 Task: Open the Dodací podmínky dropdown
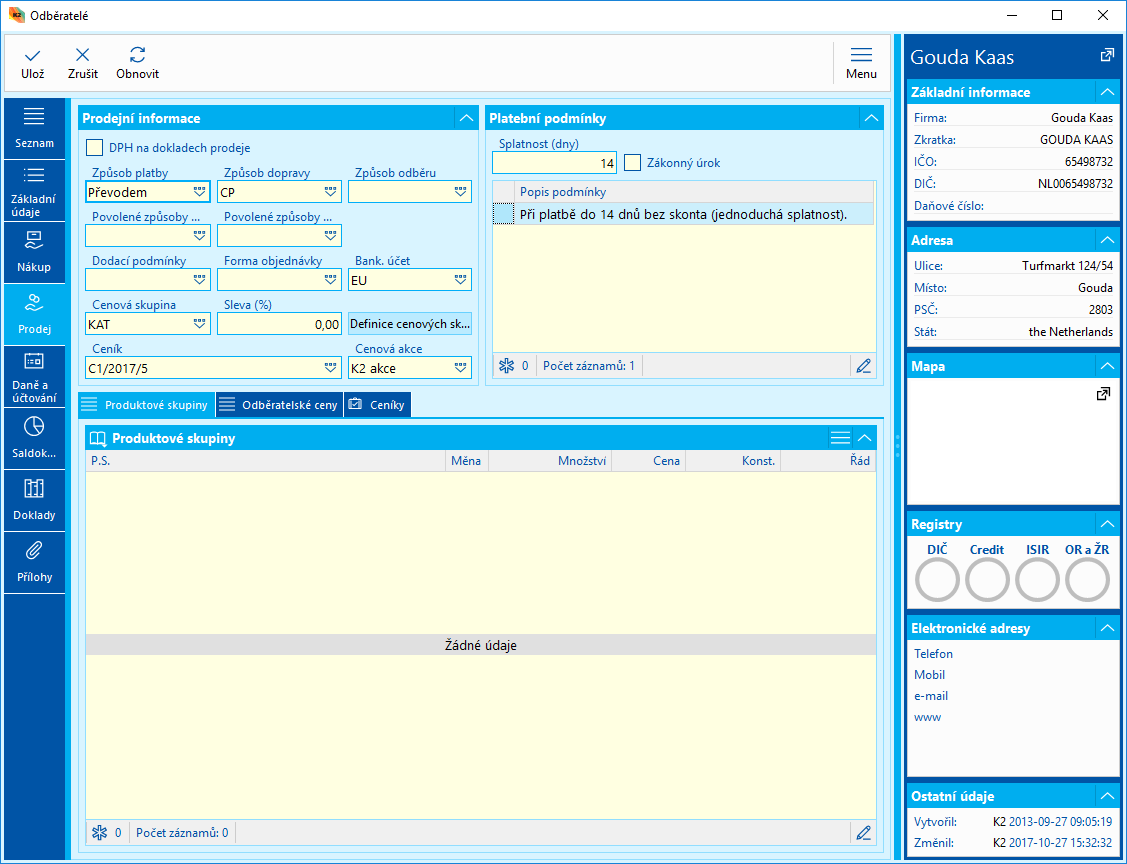tap(199, 280)
